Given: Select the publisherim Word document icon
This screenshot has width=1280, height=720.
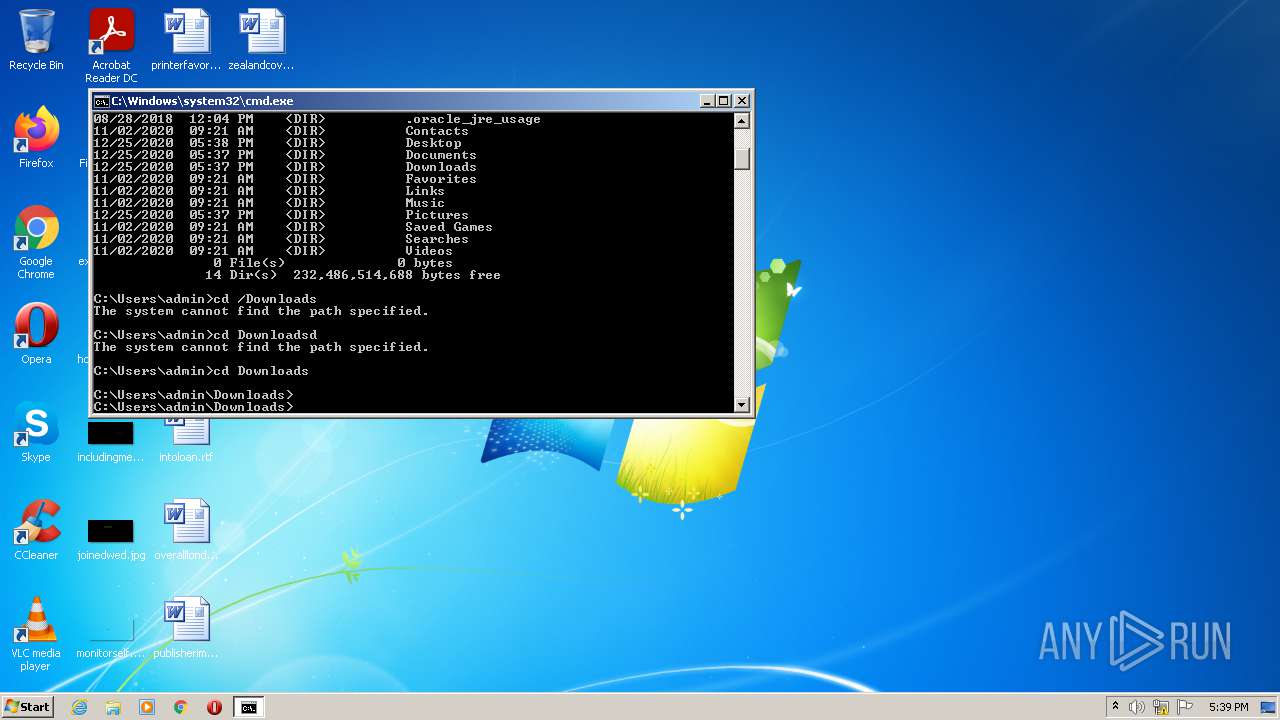Looking at the screenshot, I should [186, 628].
